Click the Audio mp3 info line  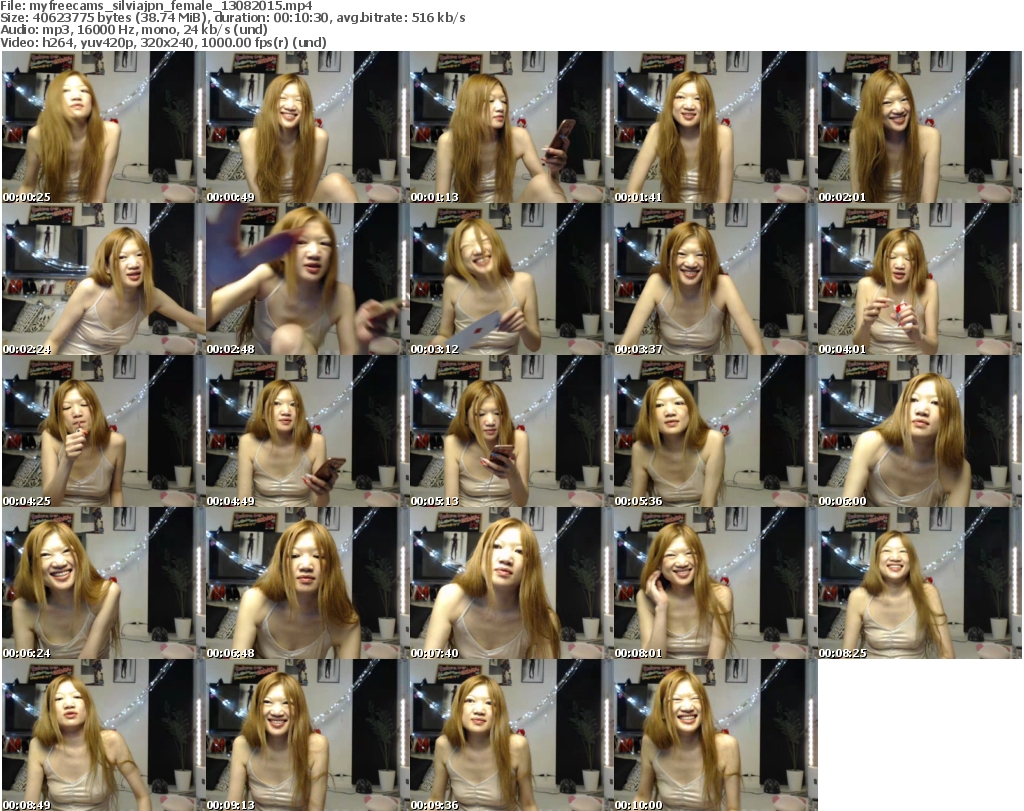click(134, 30)
